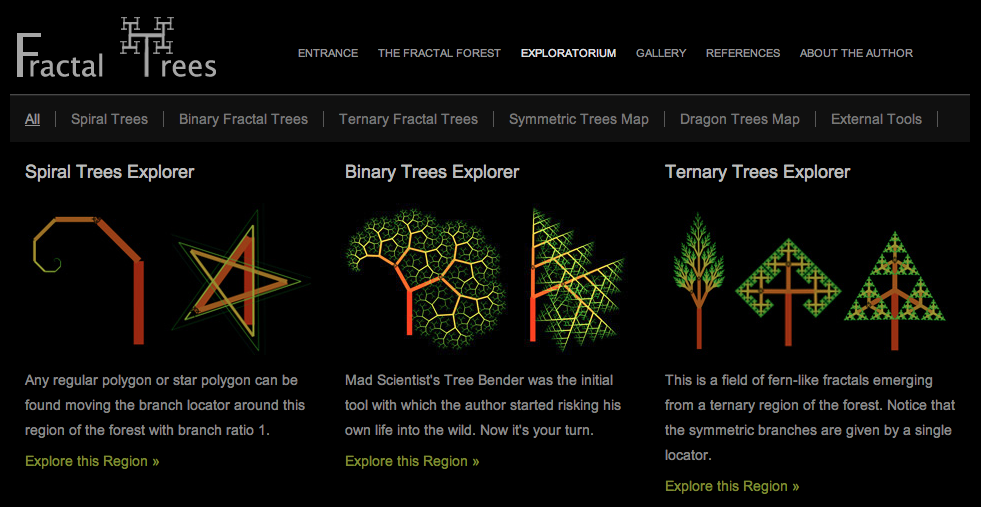Click the spiral hook tree image
Screen dimensions: 981x507
(x=89, y=280)
